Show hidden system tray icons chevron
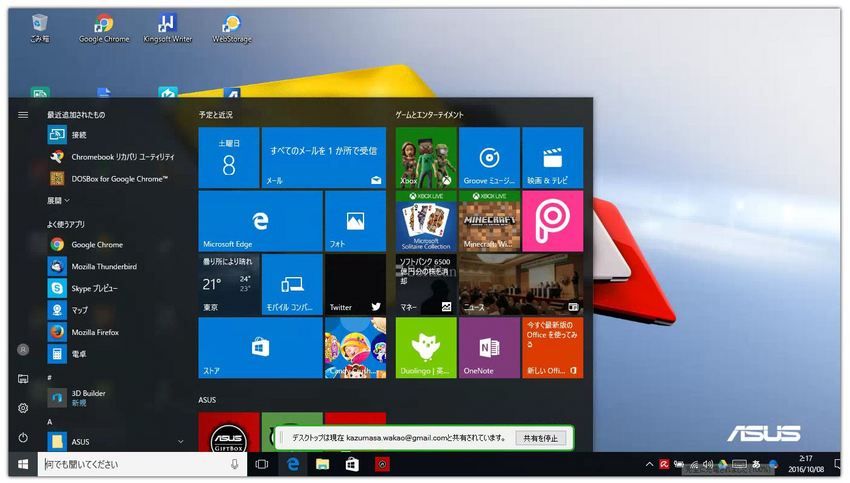Screen dimensions: 850x483 [649, 465]
